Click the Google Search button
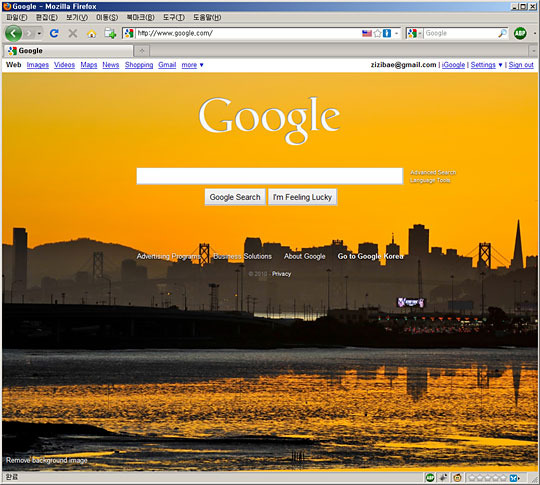Image resolution: width=540 pixels, height=485 pixels. pyautogui.click(x=235, y=197)
